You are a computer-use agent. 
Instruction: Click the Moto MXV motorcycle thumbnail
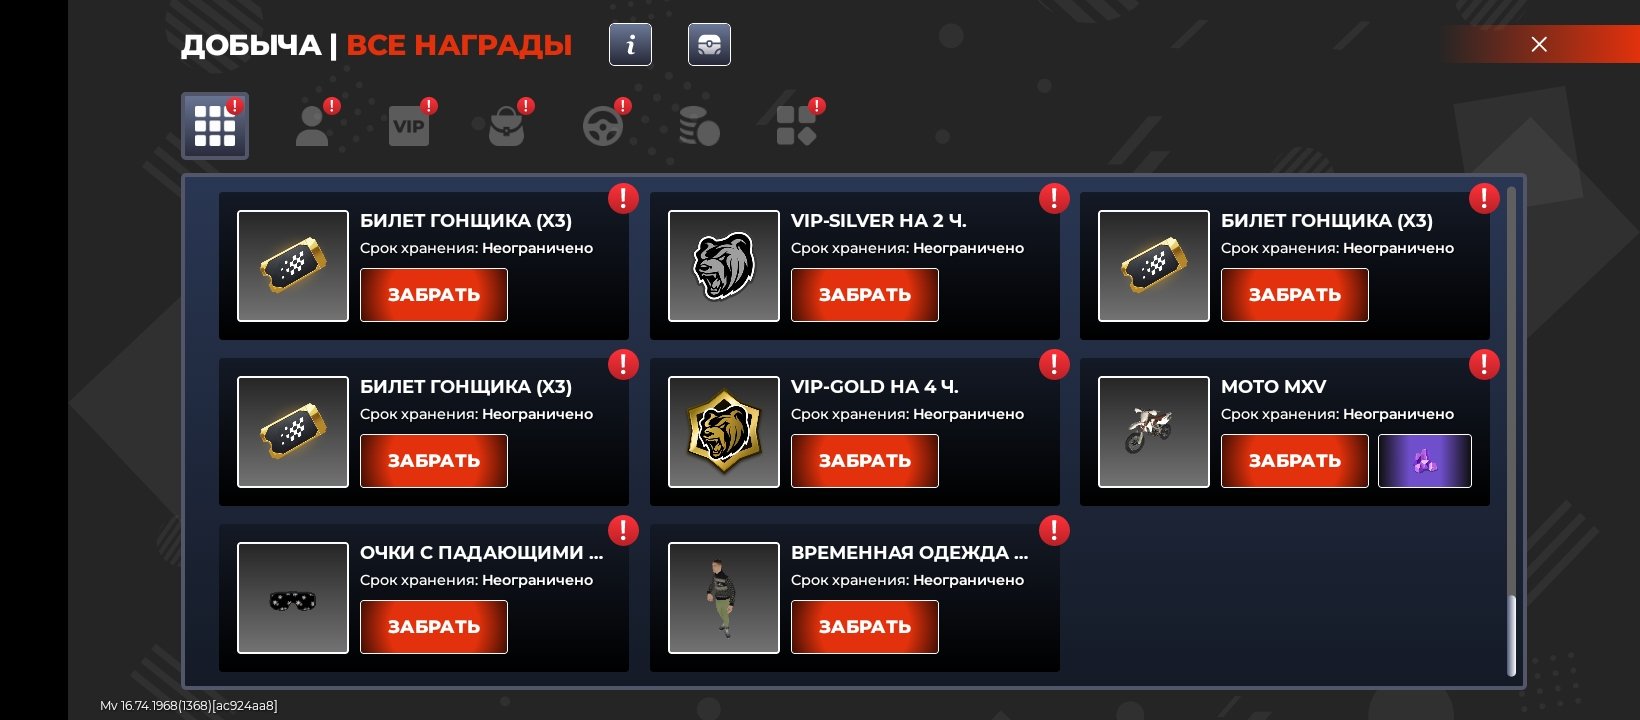pyautogui.click(x=1154, y=432)
